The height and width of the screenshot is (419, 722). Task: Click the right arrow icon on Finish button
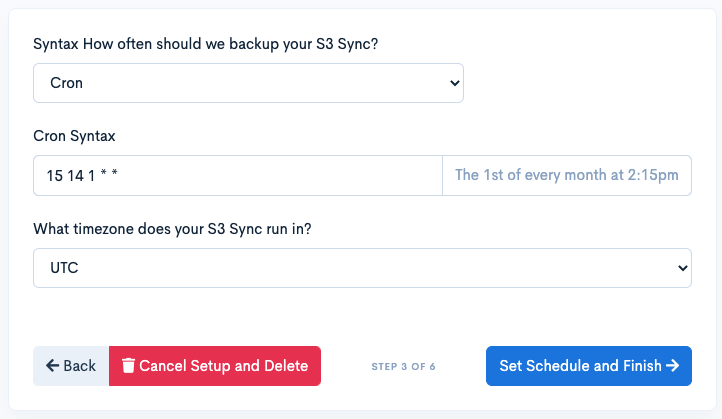tap(672, 366)
